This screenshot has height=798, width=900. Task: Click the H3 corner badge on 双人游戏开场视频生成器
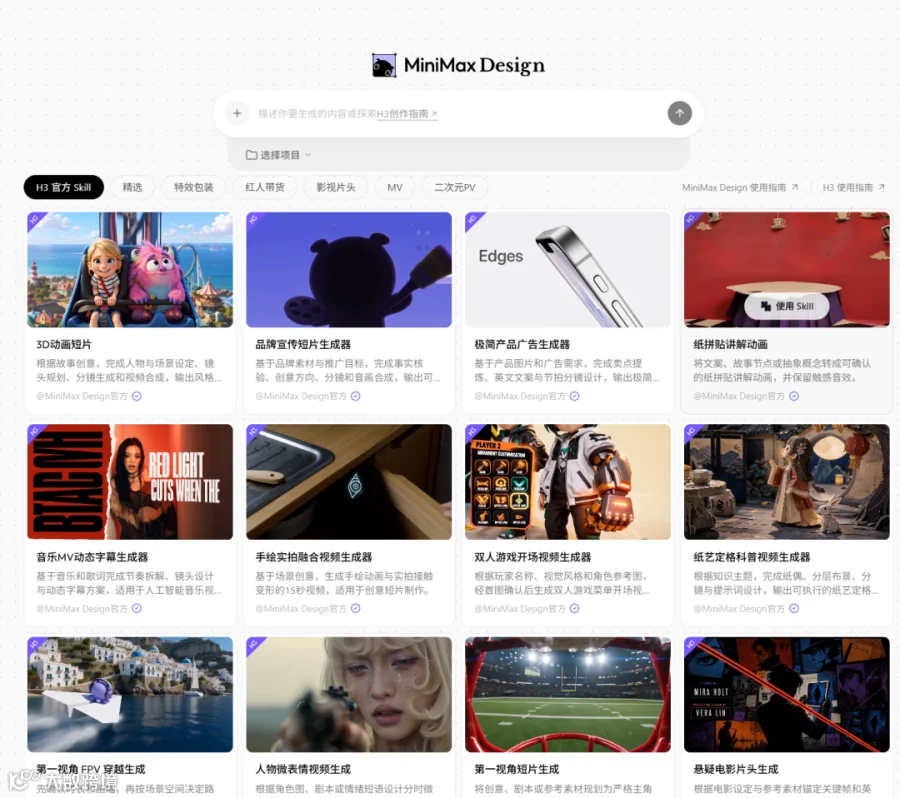click(x=472, y=432)
